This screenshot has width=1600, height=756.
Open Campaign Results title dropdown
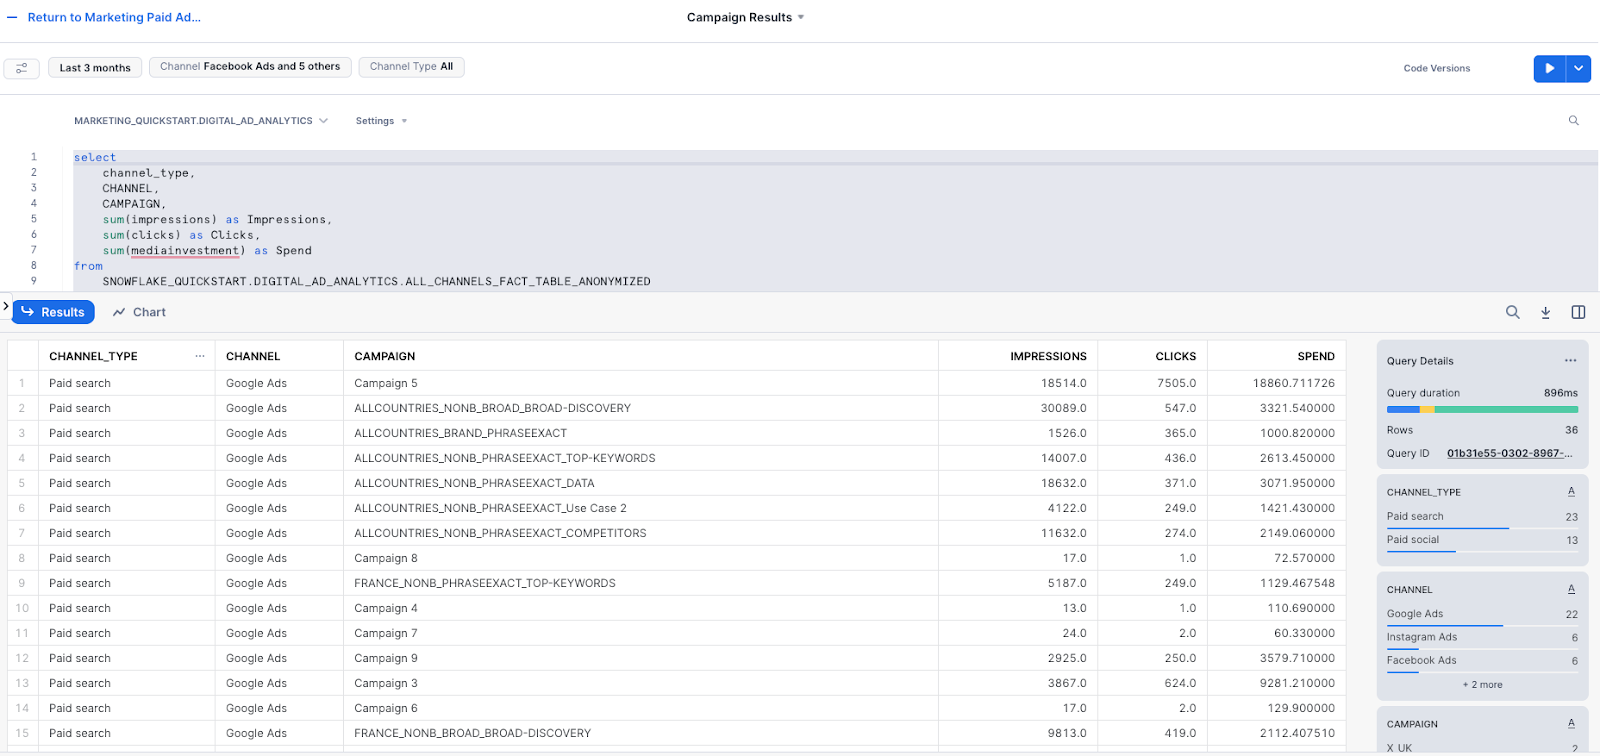click(745, 17)
